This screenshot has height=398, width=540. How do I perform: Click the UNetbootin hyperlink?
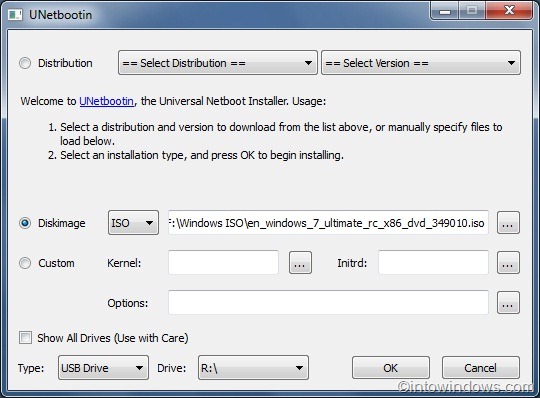pos(106,101)
